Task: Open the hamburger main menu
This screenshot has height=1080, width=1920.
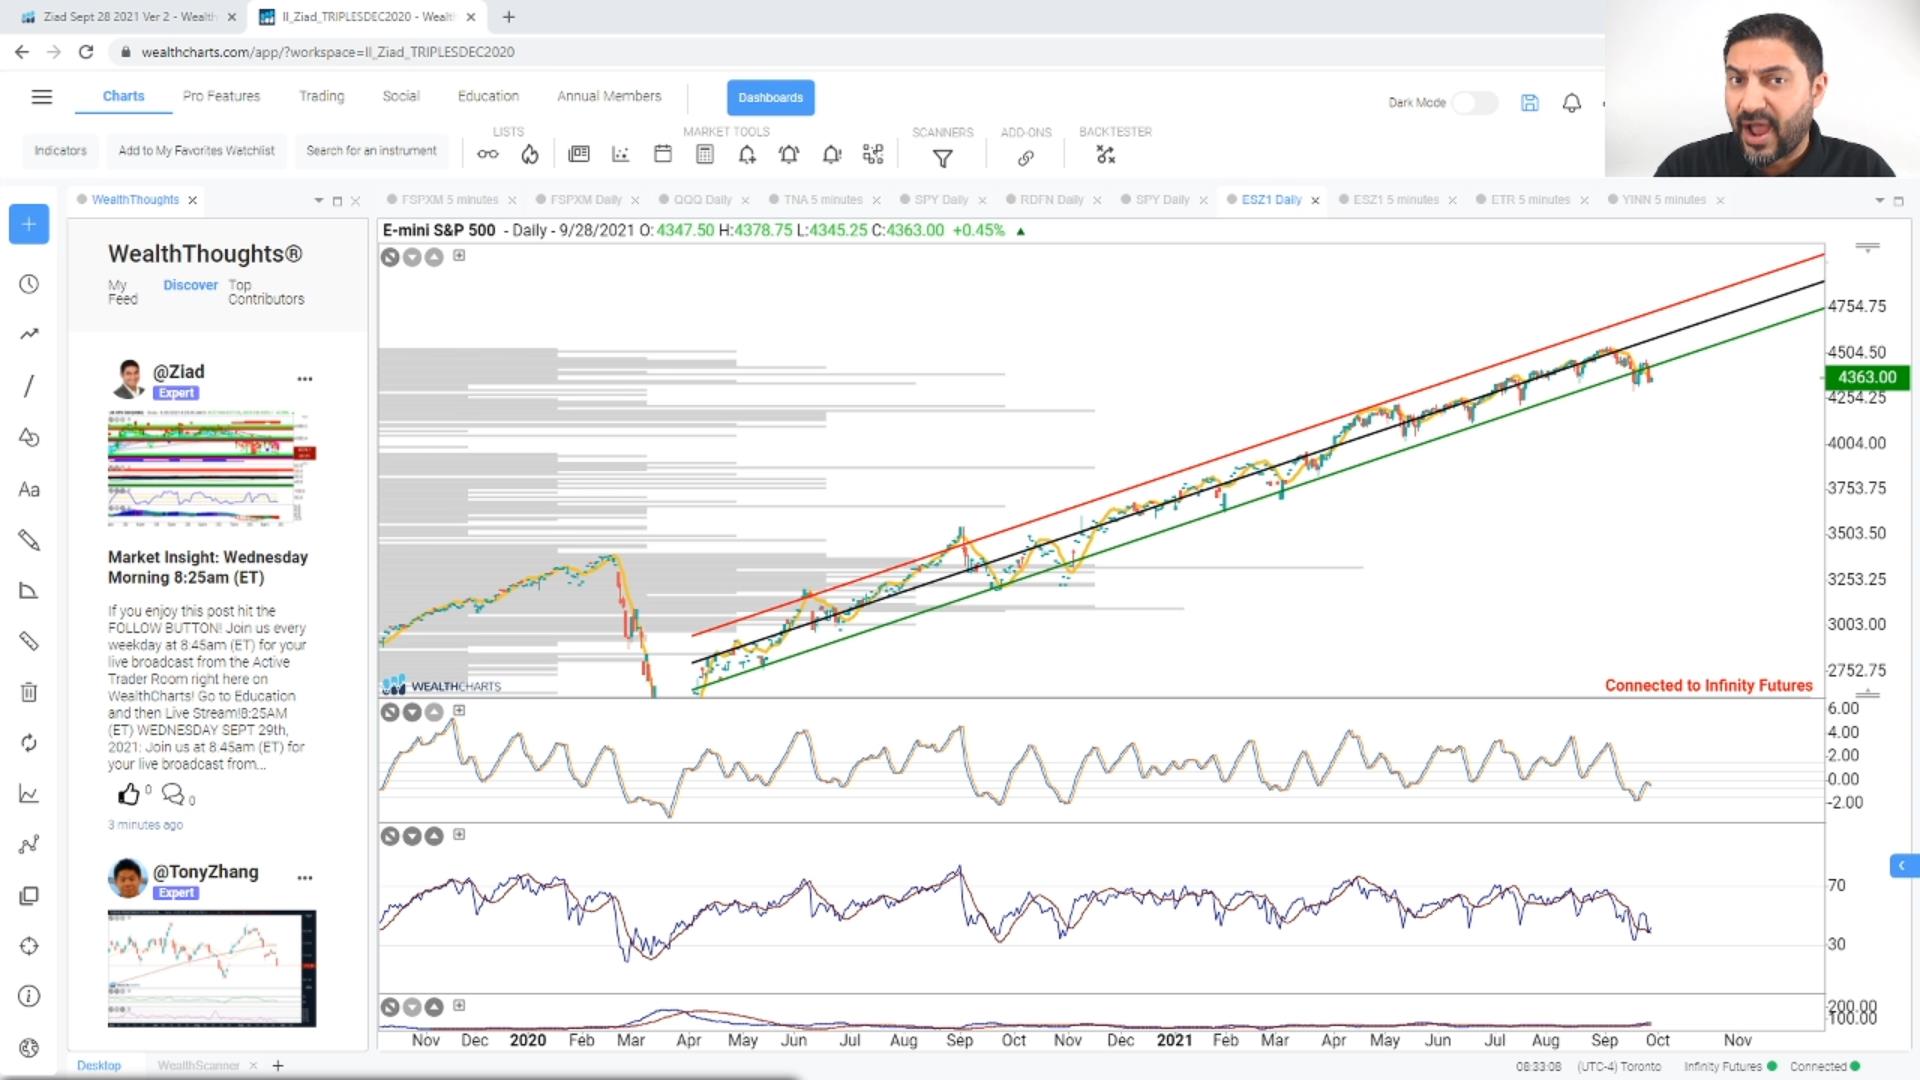Action: pyautogui.click(x=41, y=97)
